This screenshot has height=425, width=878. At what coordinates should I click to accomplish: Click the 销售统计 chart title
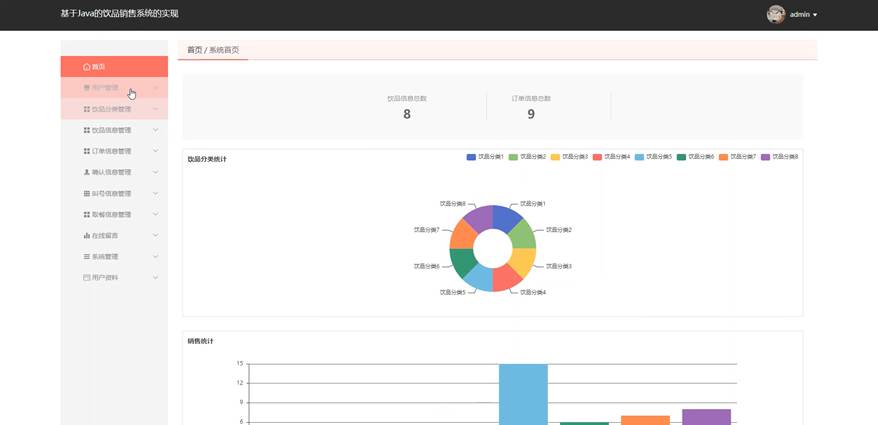coord(200,342)
